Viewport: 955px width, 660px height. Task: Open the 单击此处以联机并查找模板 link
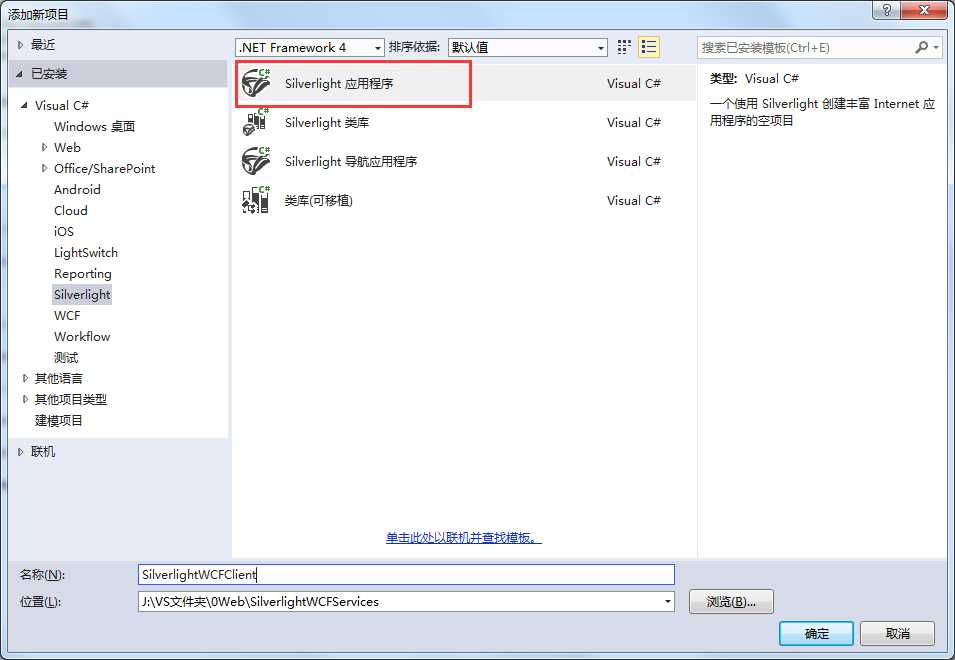[463, 538]
